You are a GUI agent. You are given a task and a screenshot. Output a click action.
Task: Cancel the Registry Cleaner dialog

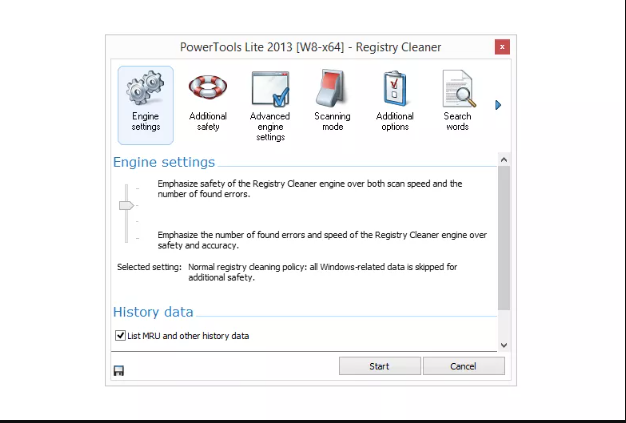click(x=464, y=366)
